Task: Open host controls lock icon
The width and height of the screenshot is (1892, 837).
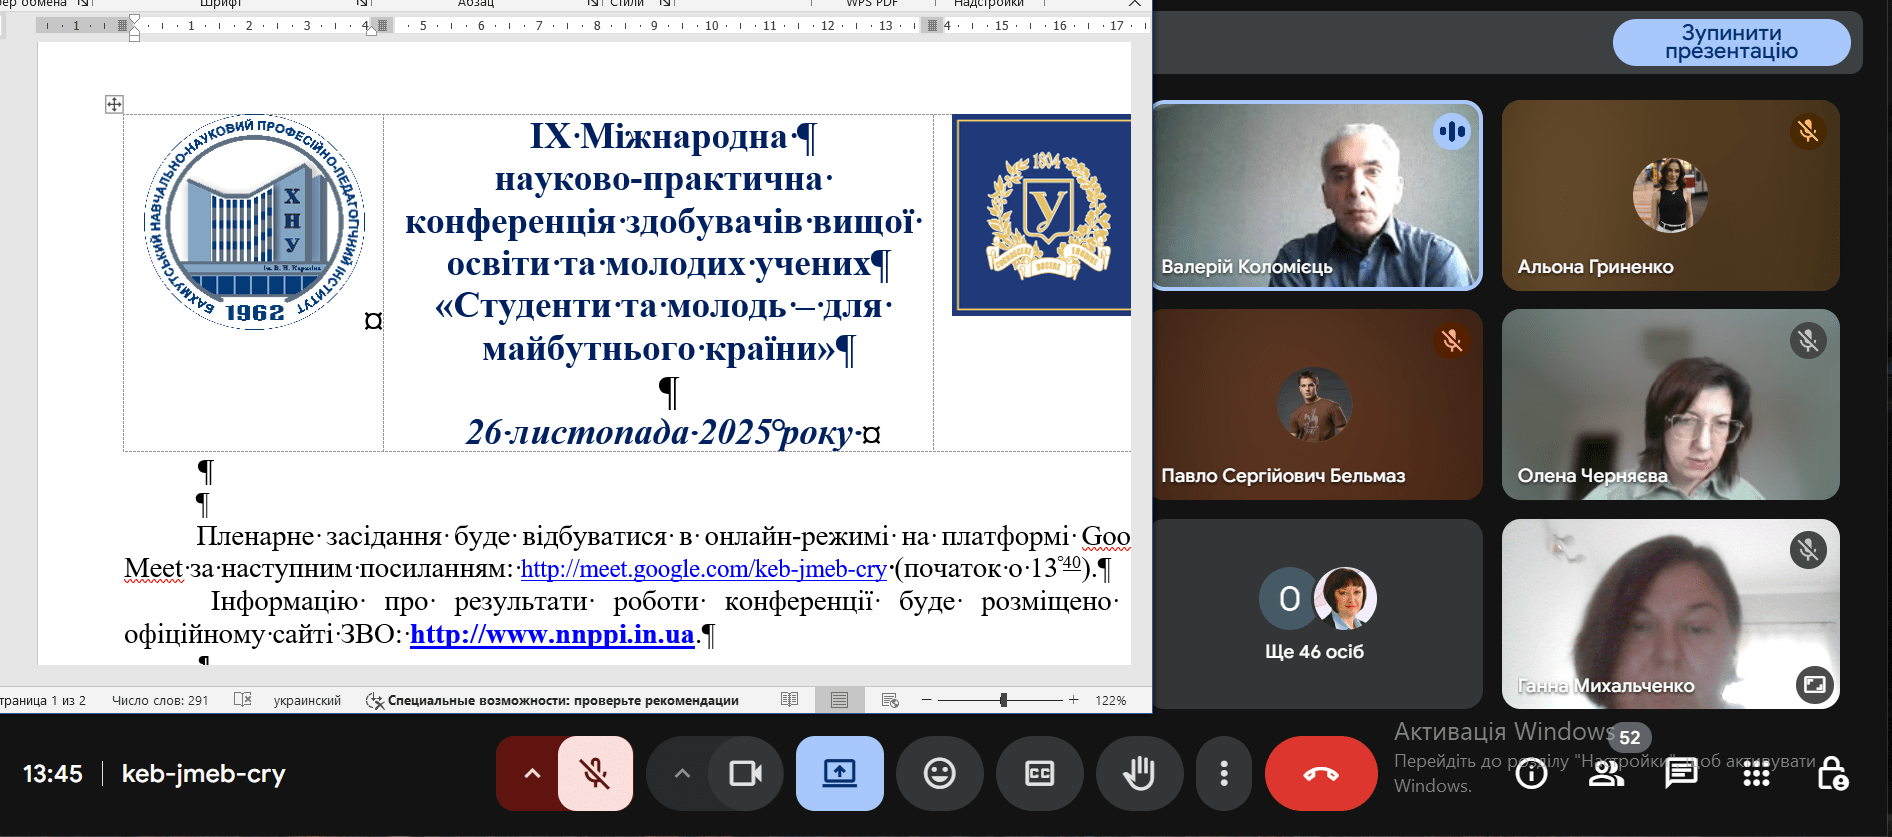Action: (x=1832, y=773)
